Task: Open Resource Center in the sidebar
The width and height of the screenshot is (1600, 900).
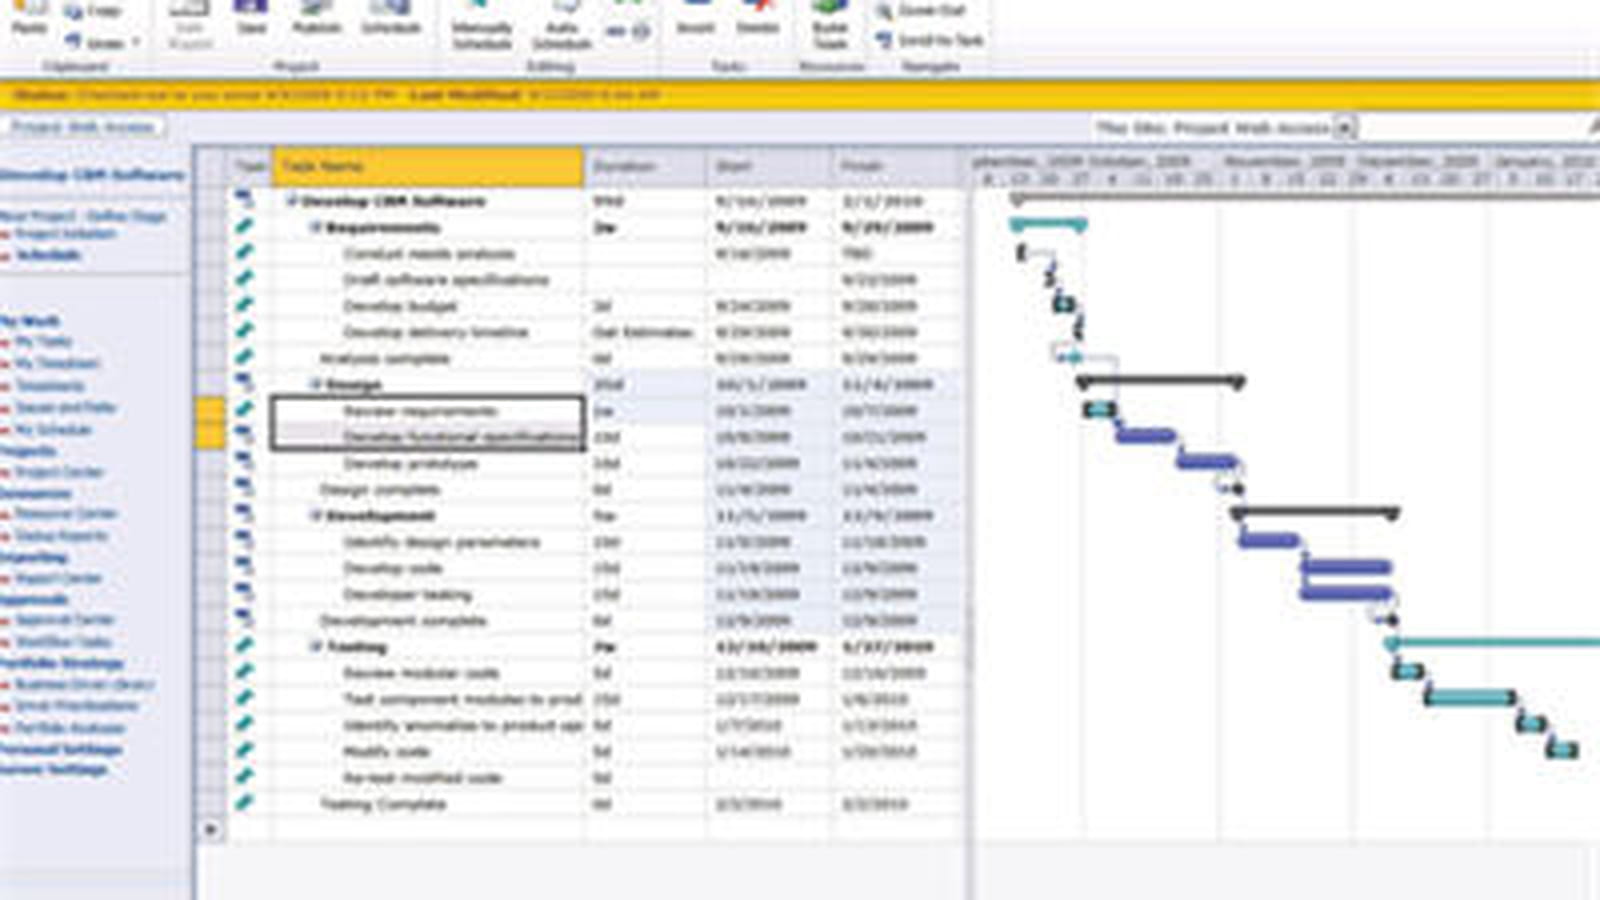Action: (66, 514)
